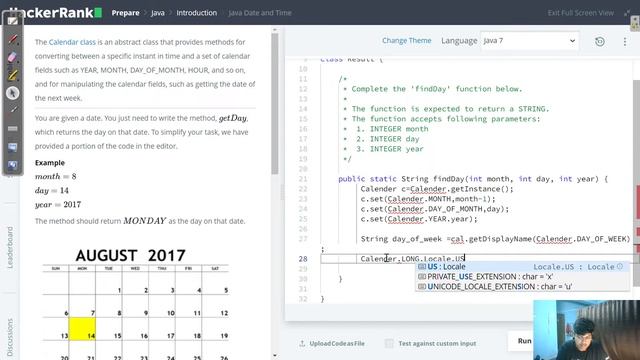Click the problem description scrollbar thumb
The height and width of the screenshot is (360, 640).
pos(275,103)
